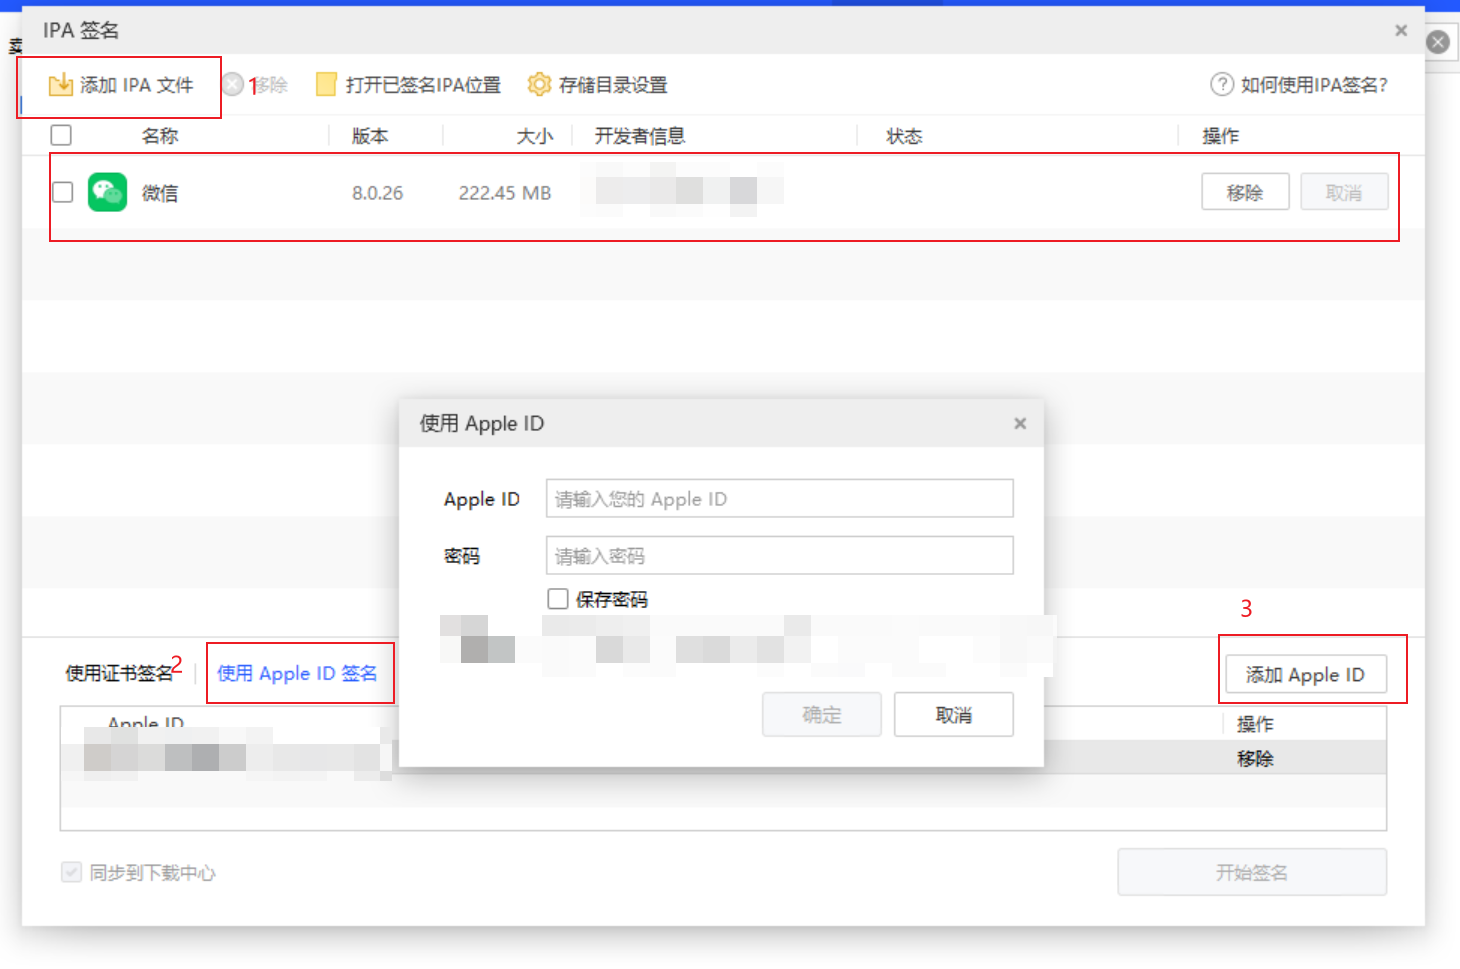
Task: Close the Use Apple ID dialog
Action: point(1020,423)
